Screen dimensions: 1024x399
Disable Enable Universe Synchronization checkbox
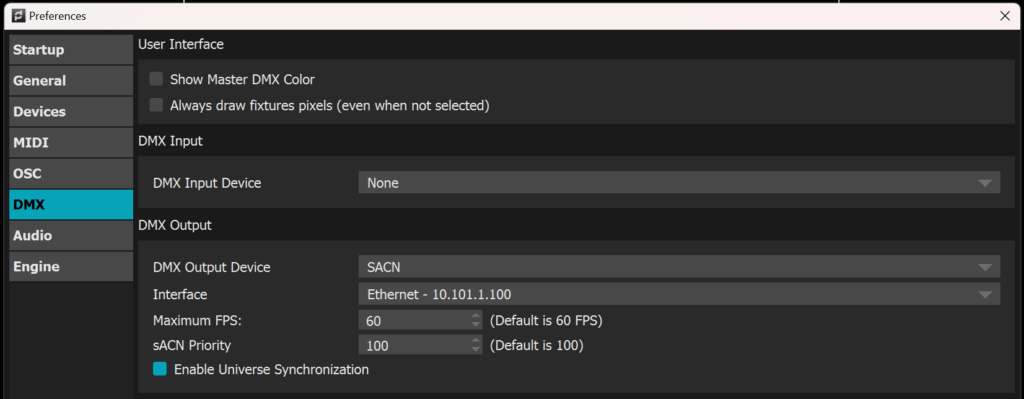point(160,370)
